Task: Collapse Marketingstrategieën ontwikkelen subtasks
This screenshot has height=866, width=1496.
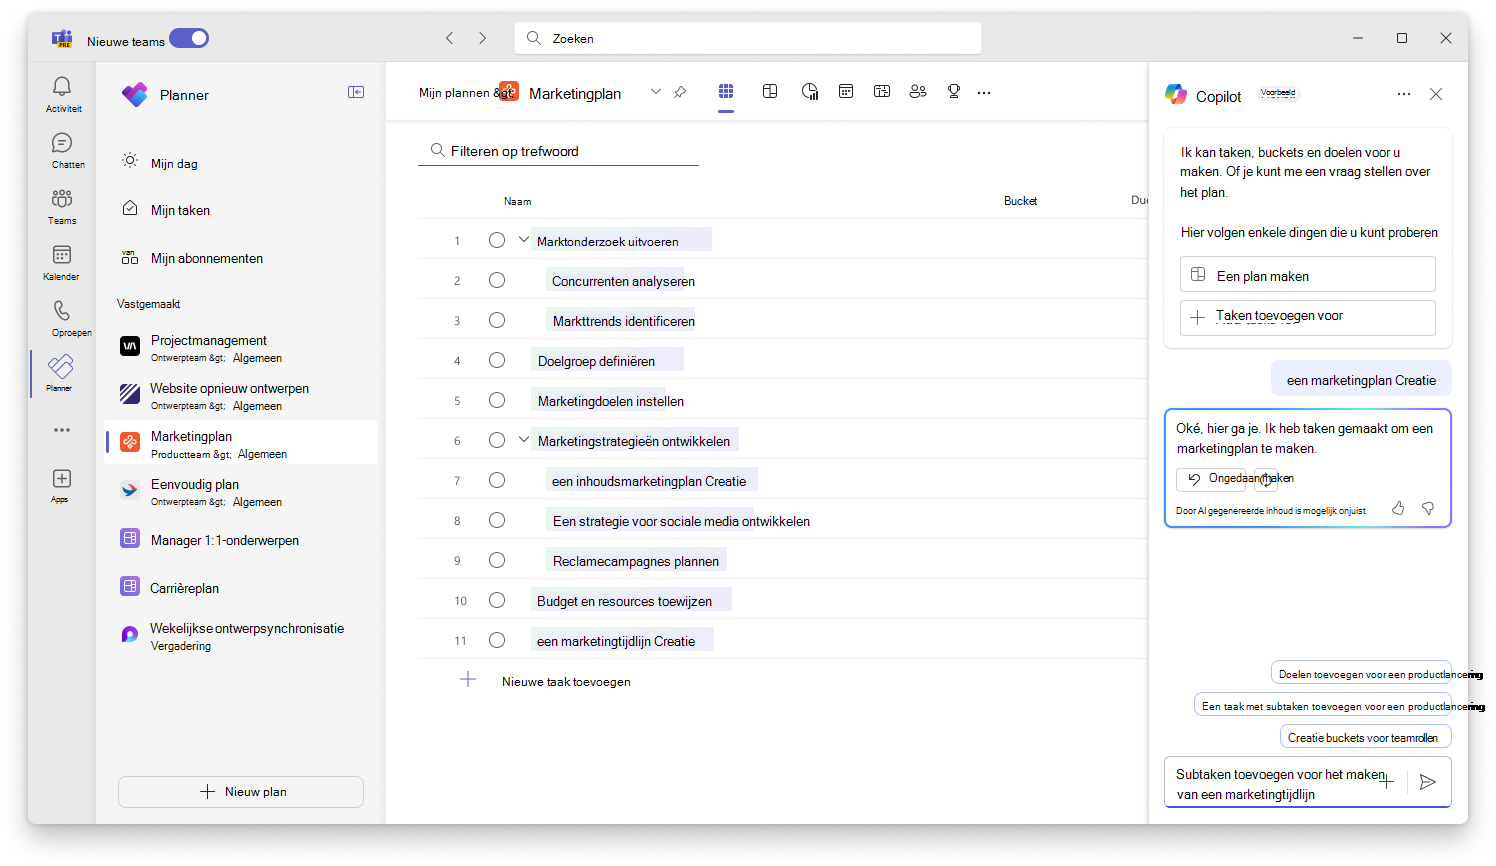Action: pos(524,440)
